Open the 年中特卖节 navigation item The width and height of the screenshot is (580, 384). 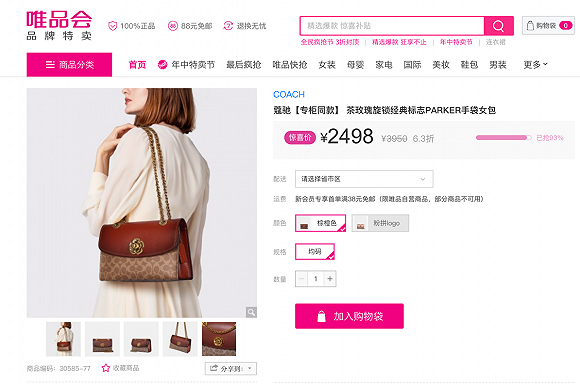click(x=186, y=65)
